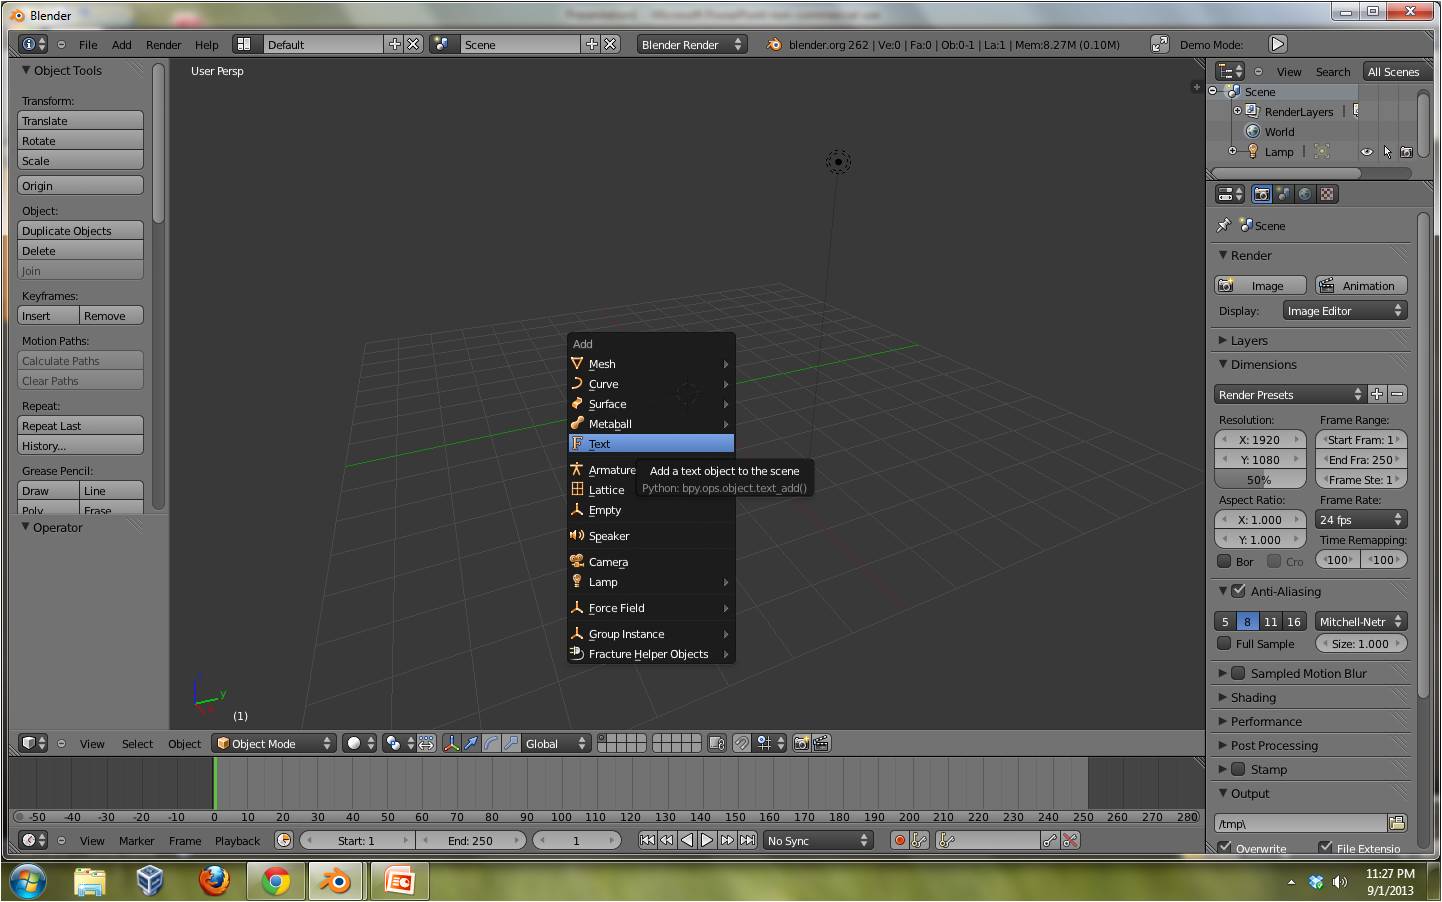The width and height of the screenshot is (1442, 902).
Task: Open the World properties tab icon
Action: 1304,194
